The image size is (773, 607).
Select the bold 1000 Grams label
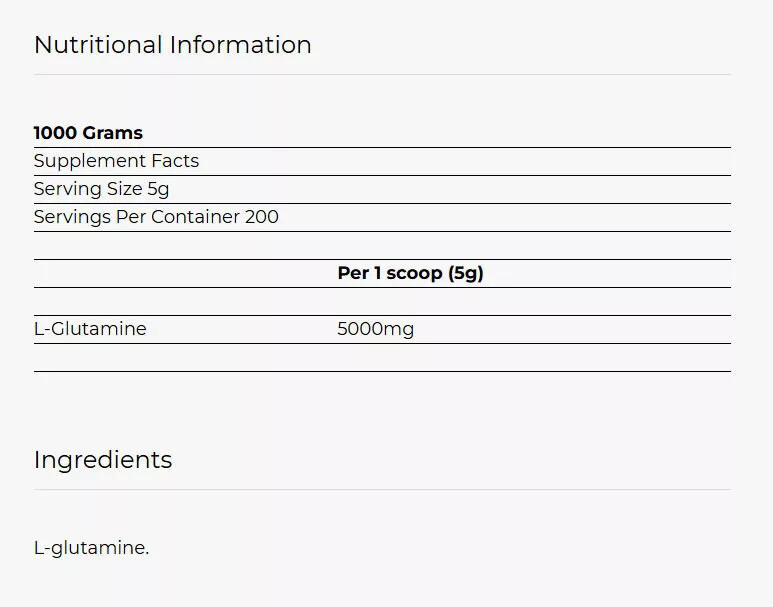coord(88,133)
